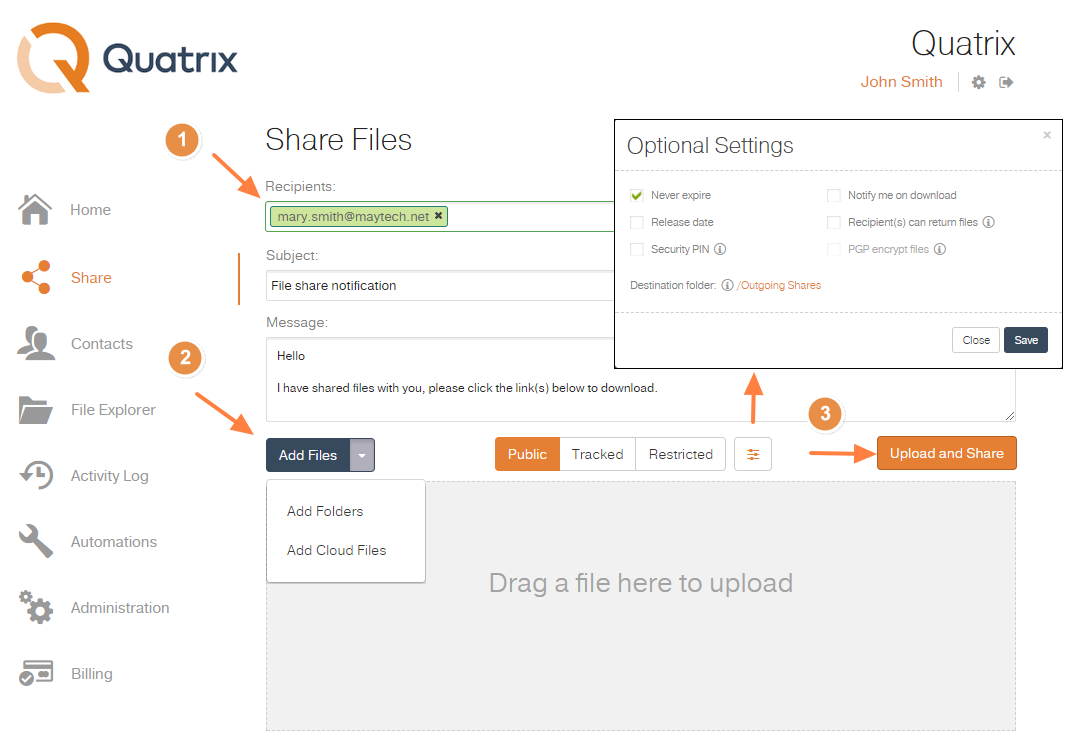
Task: Select the Contacts icon in the sidebar
Action: (35, 343)
